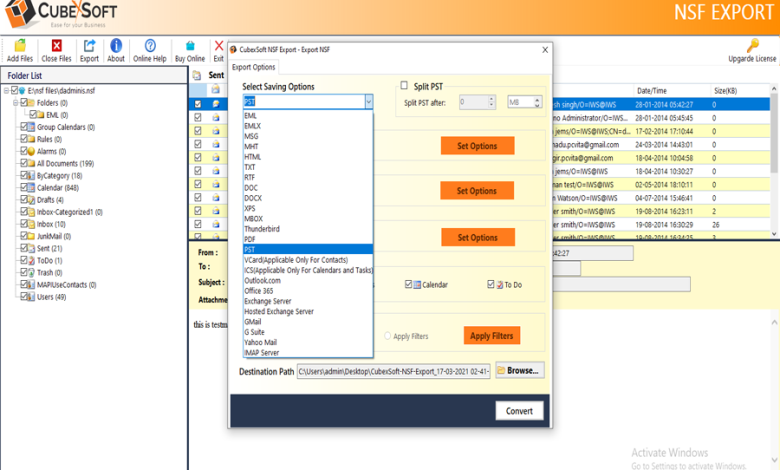
Task: Collapse the Select Saving Options dropdown arrow
Action: pyautogui.click(x=369, y=101)
